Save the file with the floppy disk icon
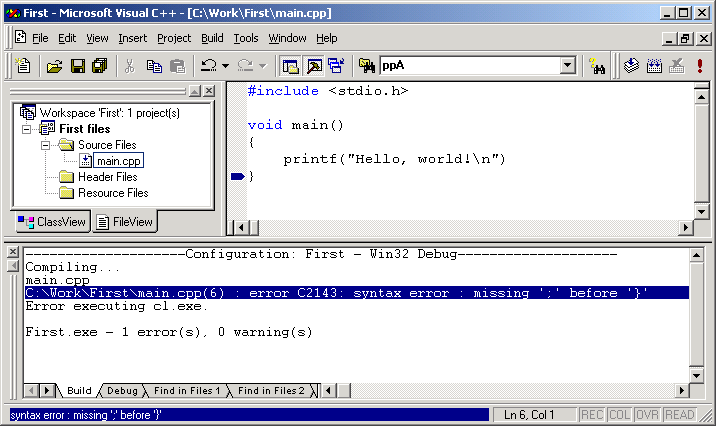 (x=77, y=66)
